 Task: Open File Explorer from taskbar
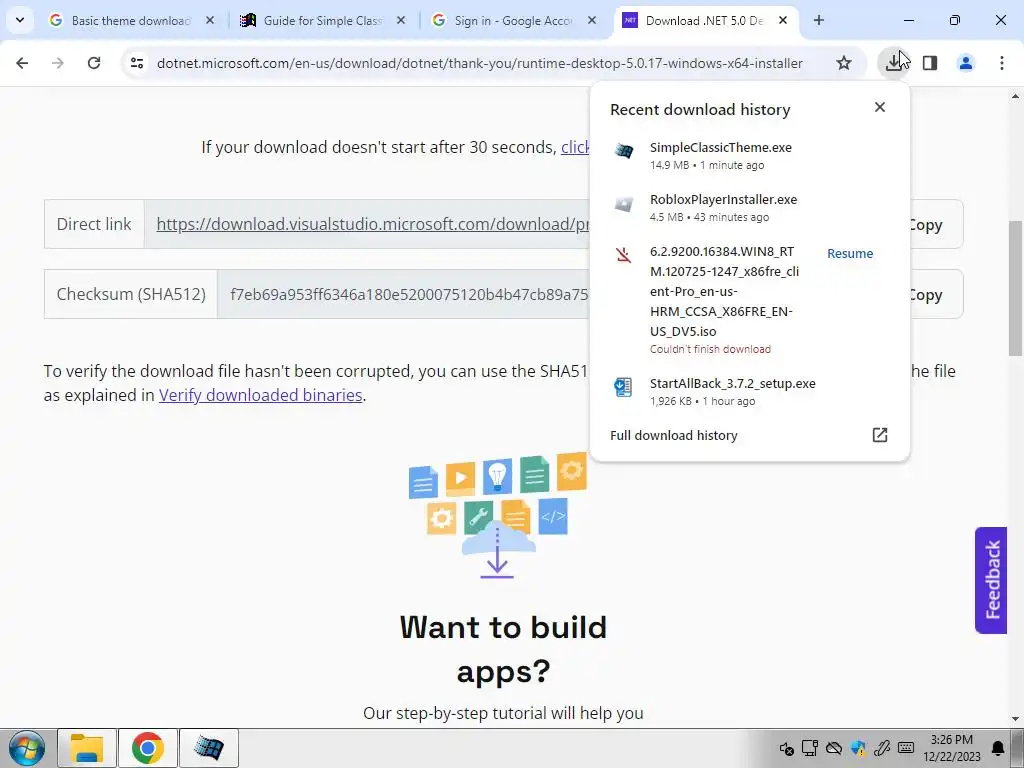87,748
